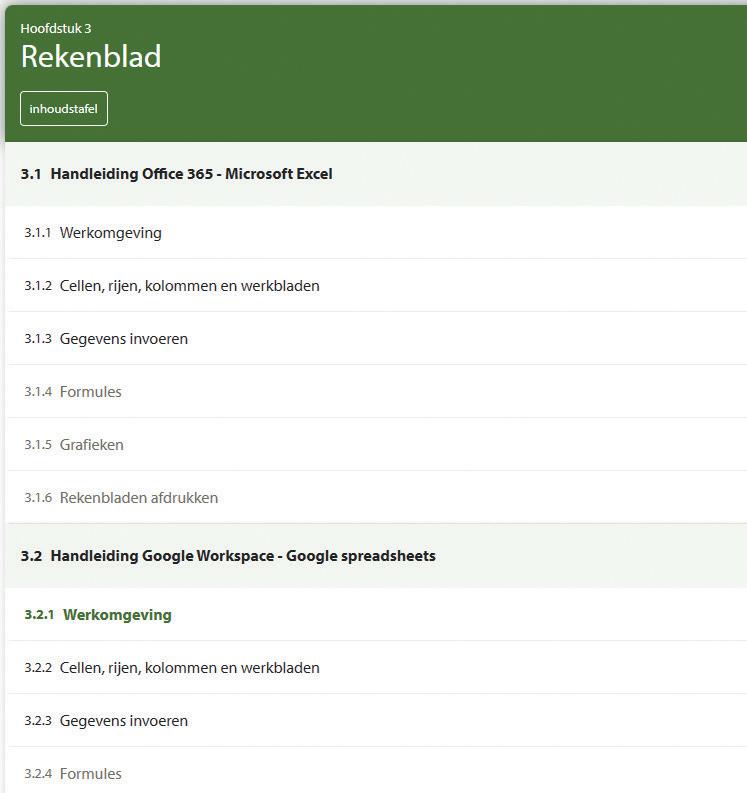Viewport: 747px width, 793px height.
Task: Open 3.2.2 Cellen, rijen, kolommen en werkbladen
Action: click(x=376, y=668)
